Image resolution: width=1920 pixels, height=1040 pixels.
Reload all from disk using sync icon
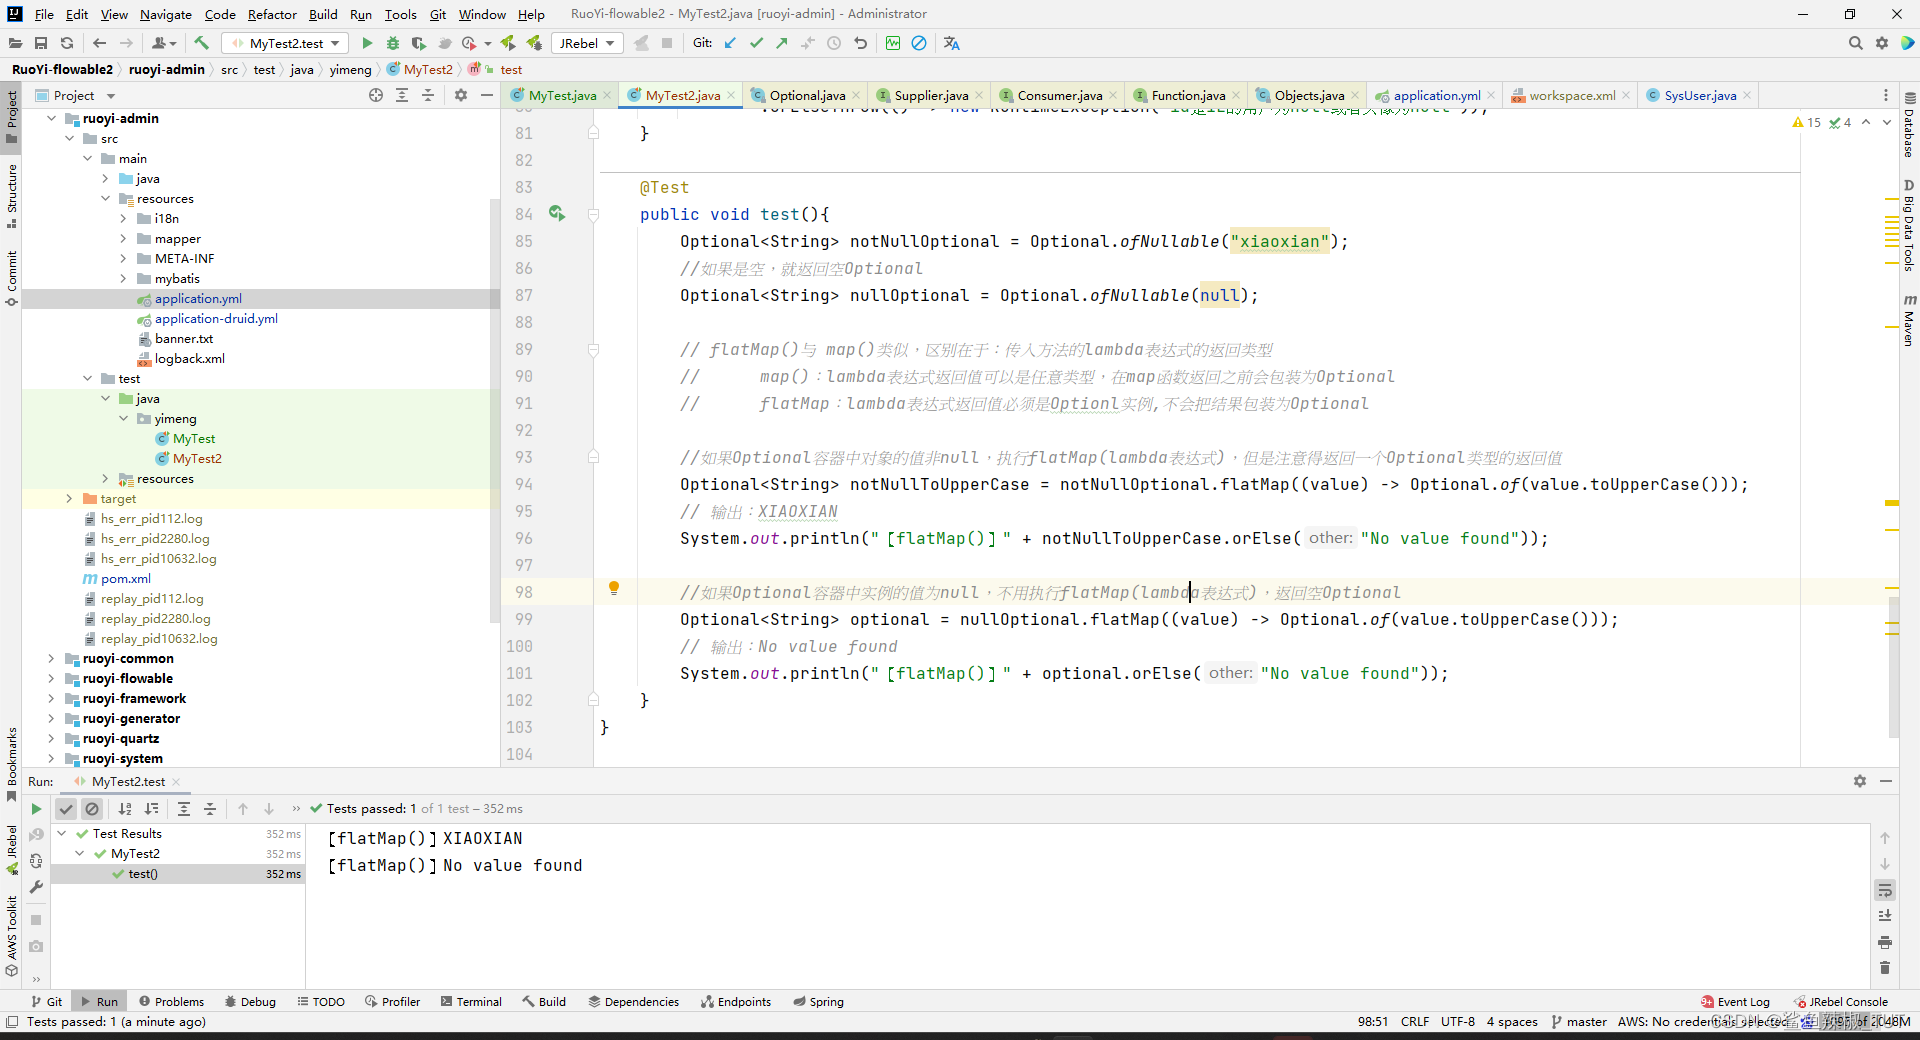coord(67,43)
